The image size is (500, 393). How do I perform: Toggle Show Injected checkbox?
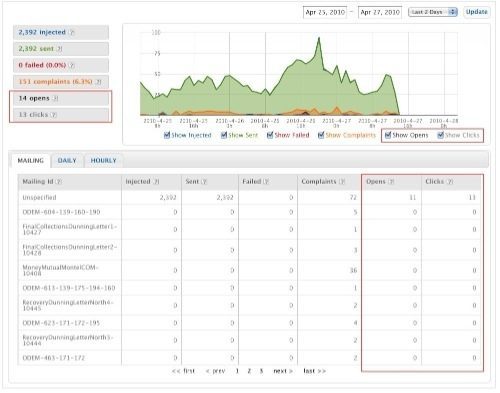coord(167,135)
